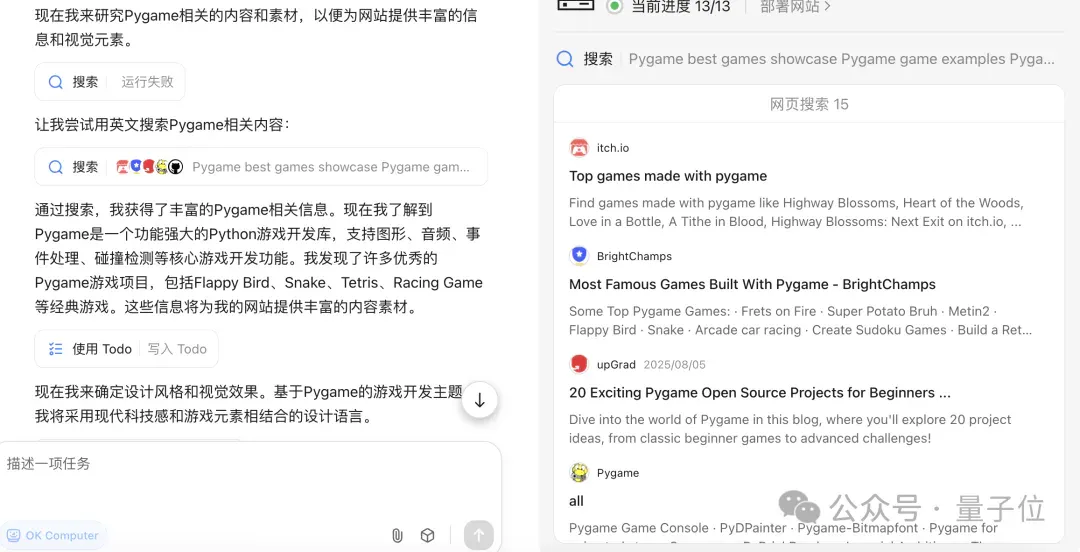Click the 网页搜索 15 header
The height and width of the screenshot is (552, 1080).
809,104
